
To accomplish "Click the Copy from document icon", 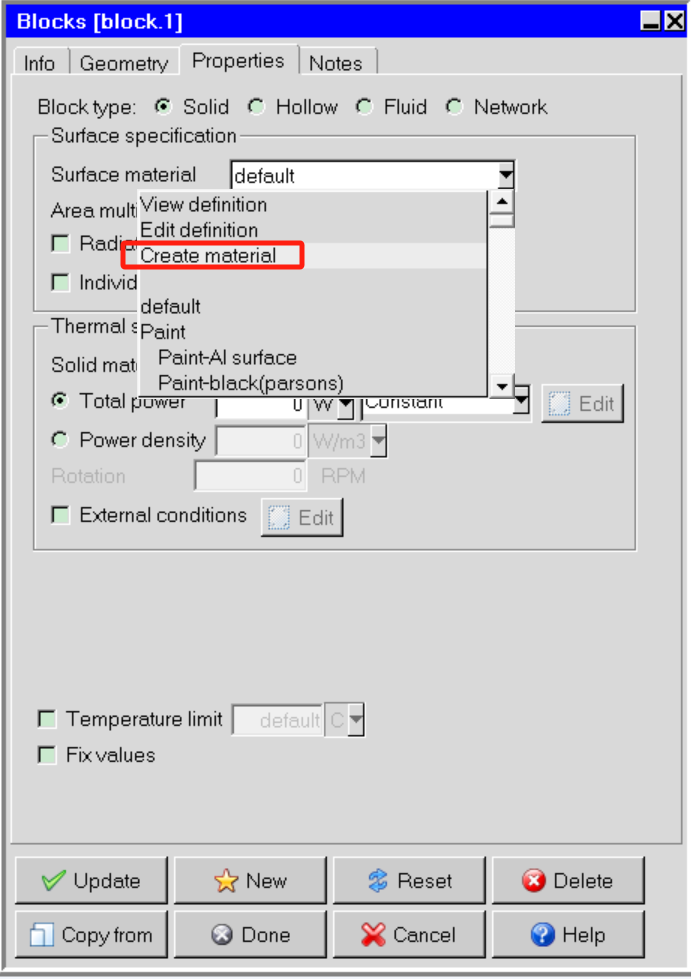I will tap(42, 935).
